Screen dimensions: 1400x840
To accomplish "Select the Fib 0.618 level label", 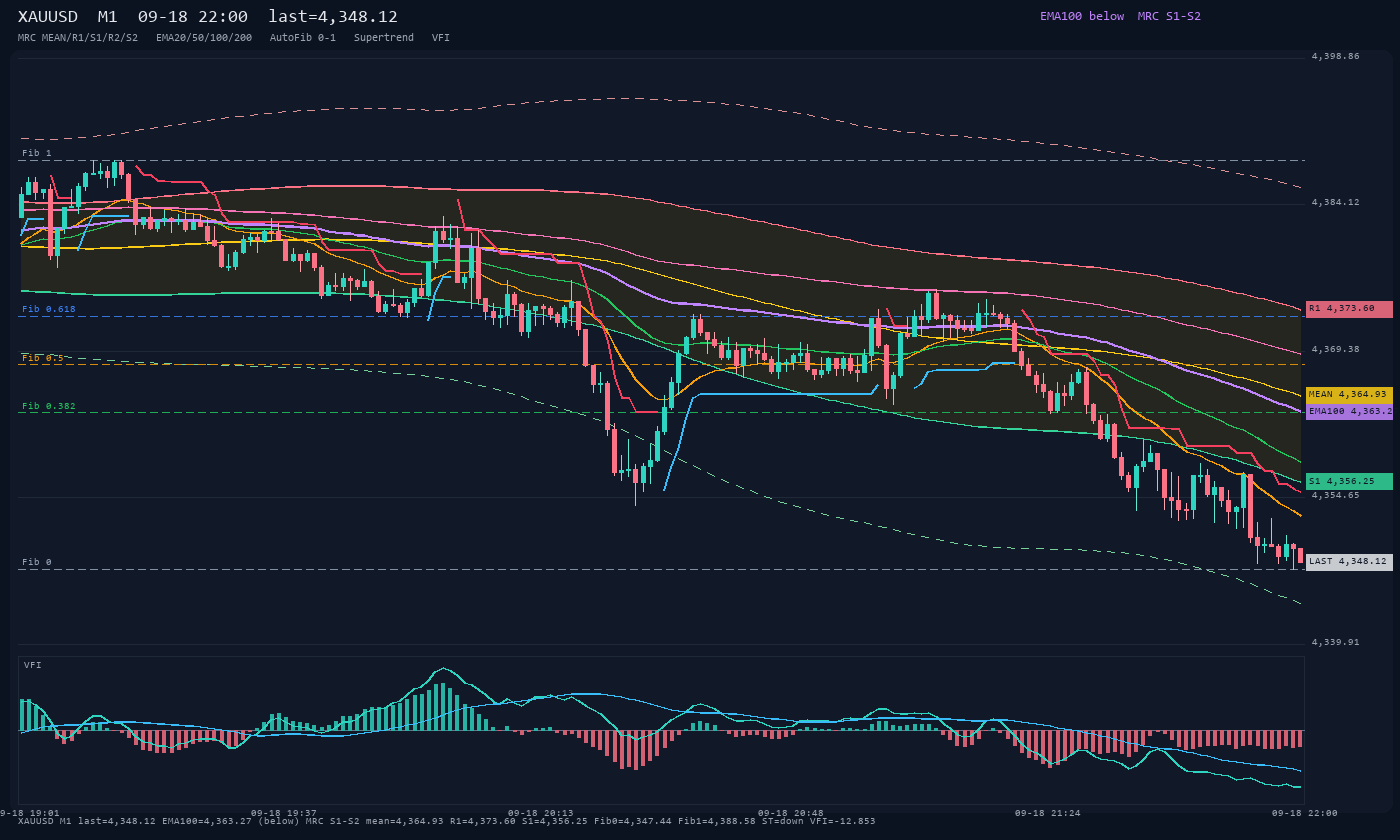I will [x=49, y=309].
